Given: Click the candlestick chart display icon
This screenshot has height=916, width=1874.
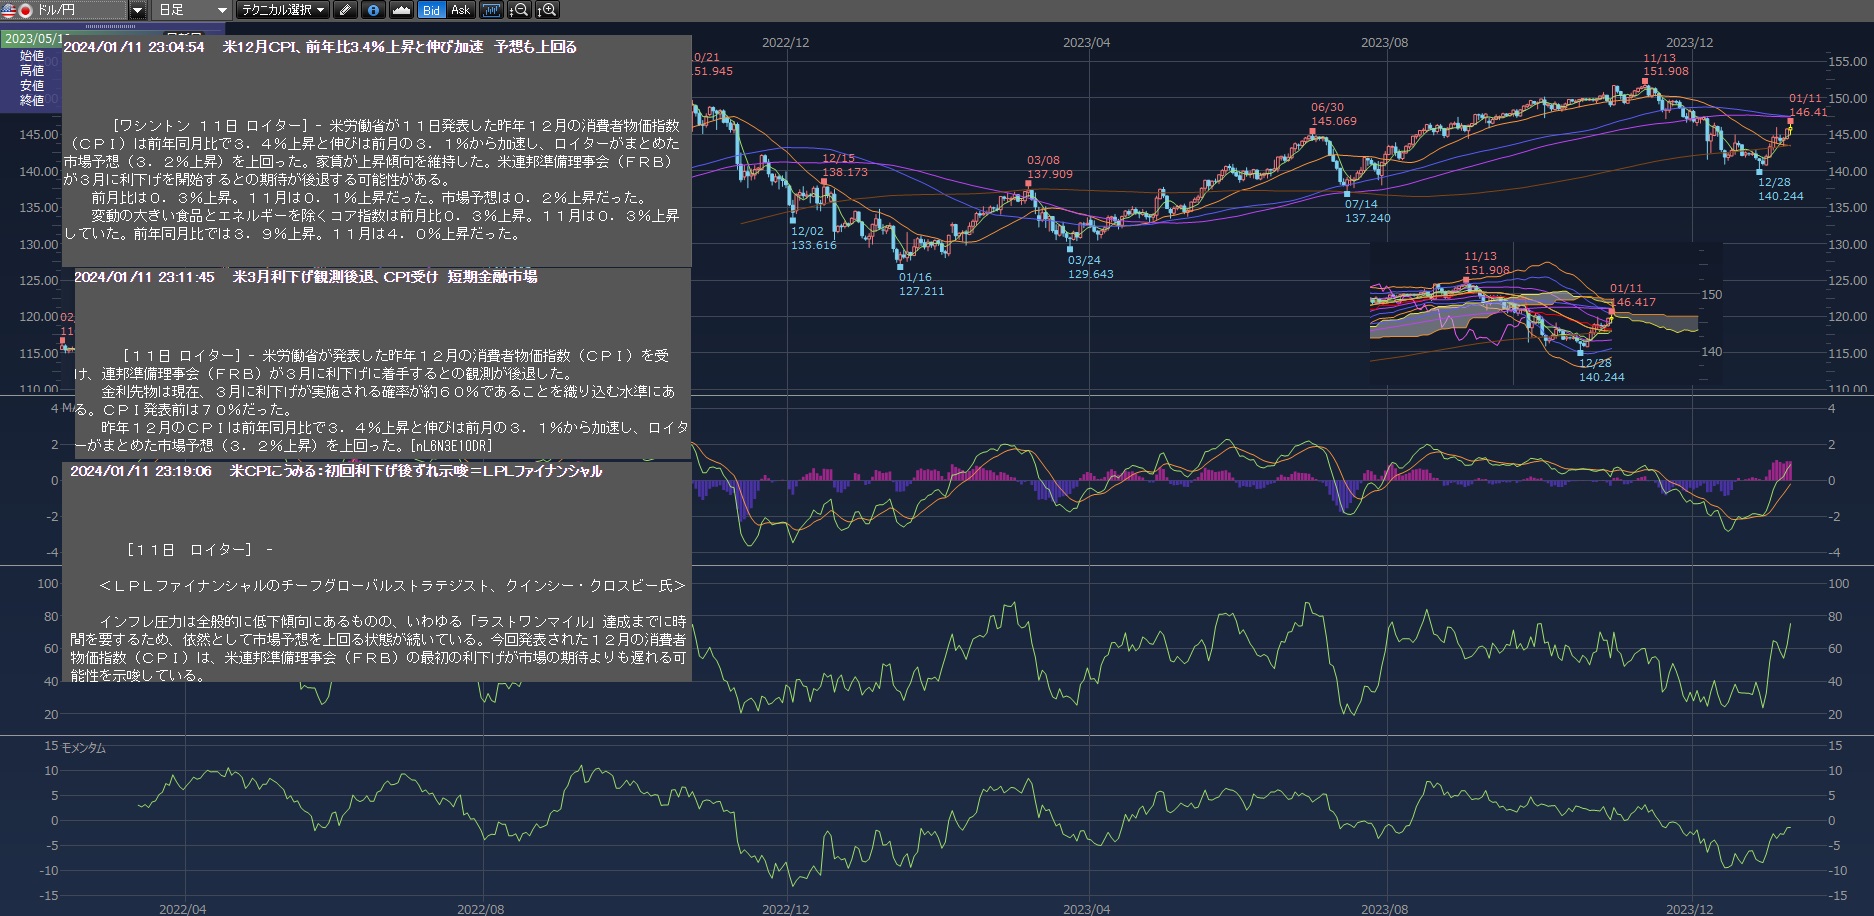Looking at the screenshot, I should click(490, 10).
